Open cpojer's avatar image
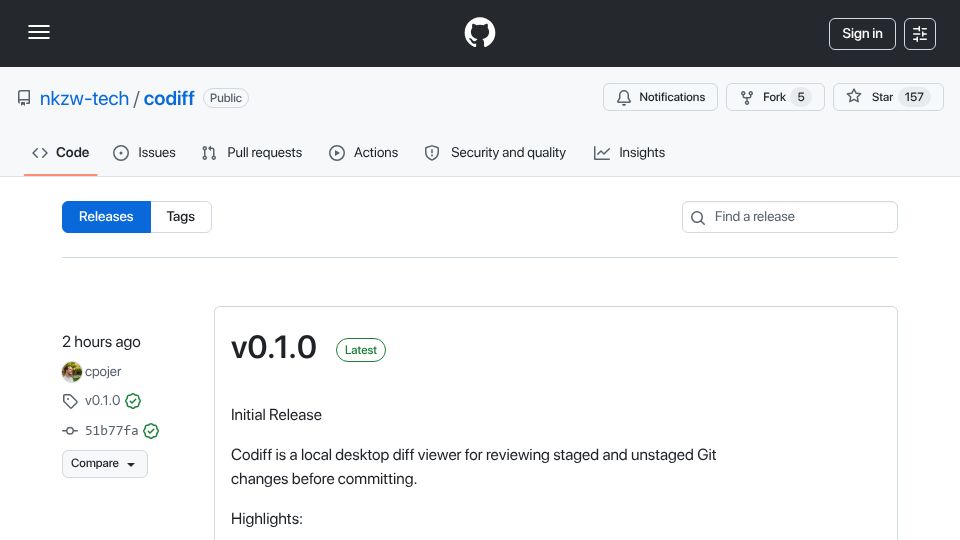The width and height of the screenshot is (960, 540). click(72, 372)
